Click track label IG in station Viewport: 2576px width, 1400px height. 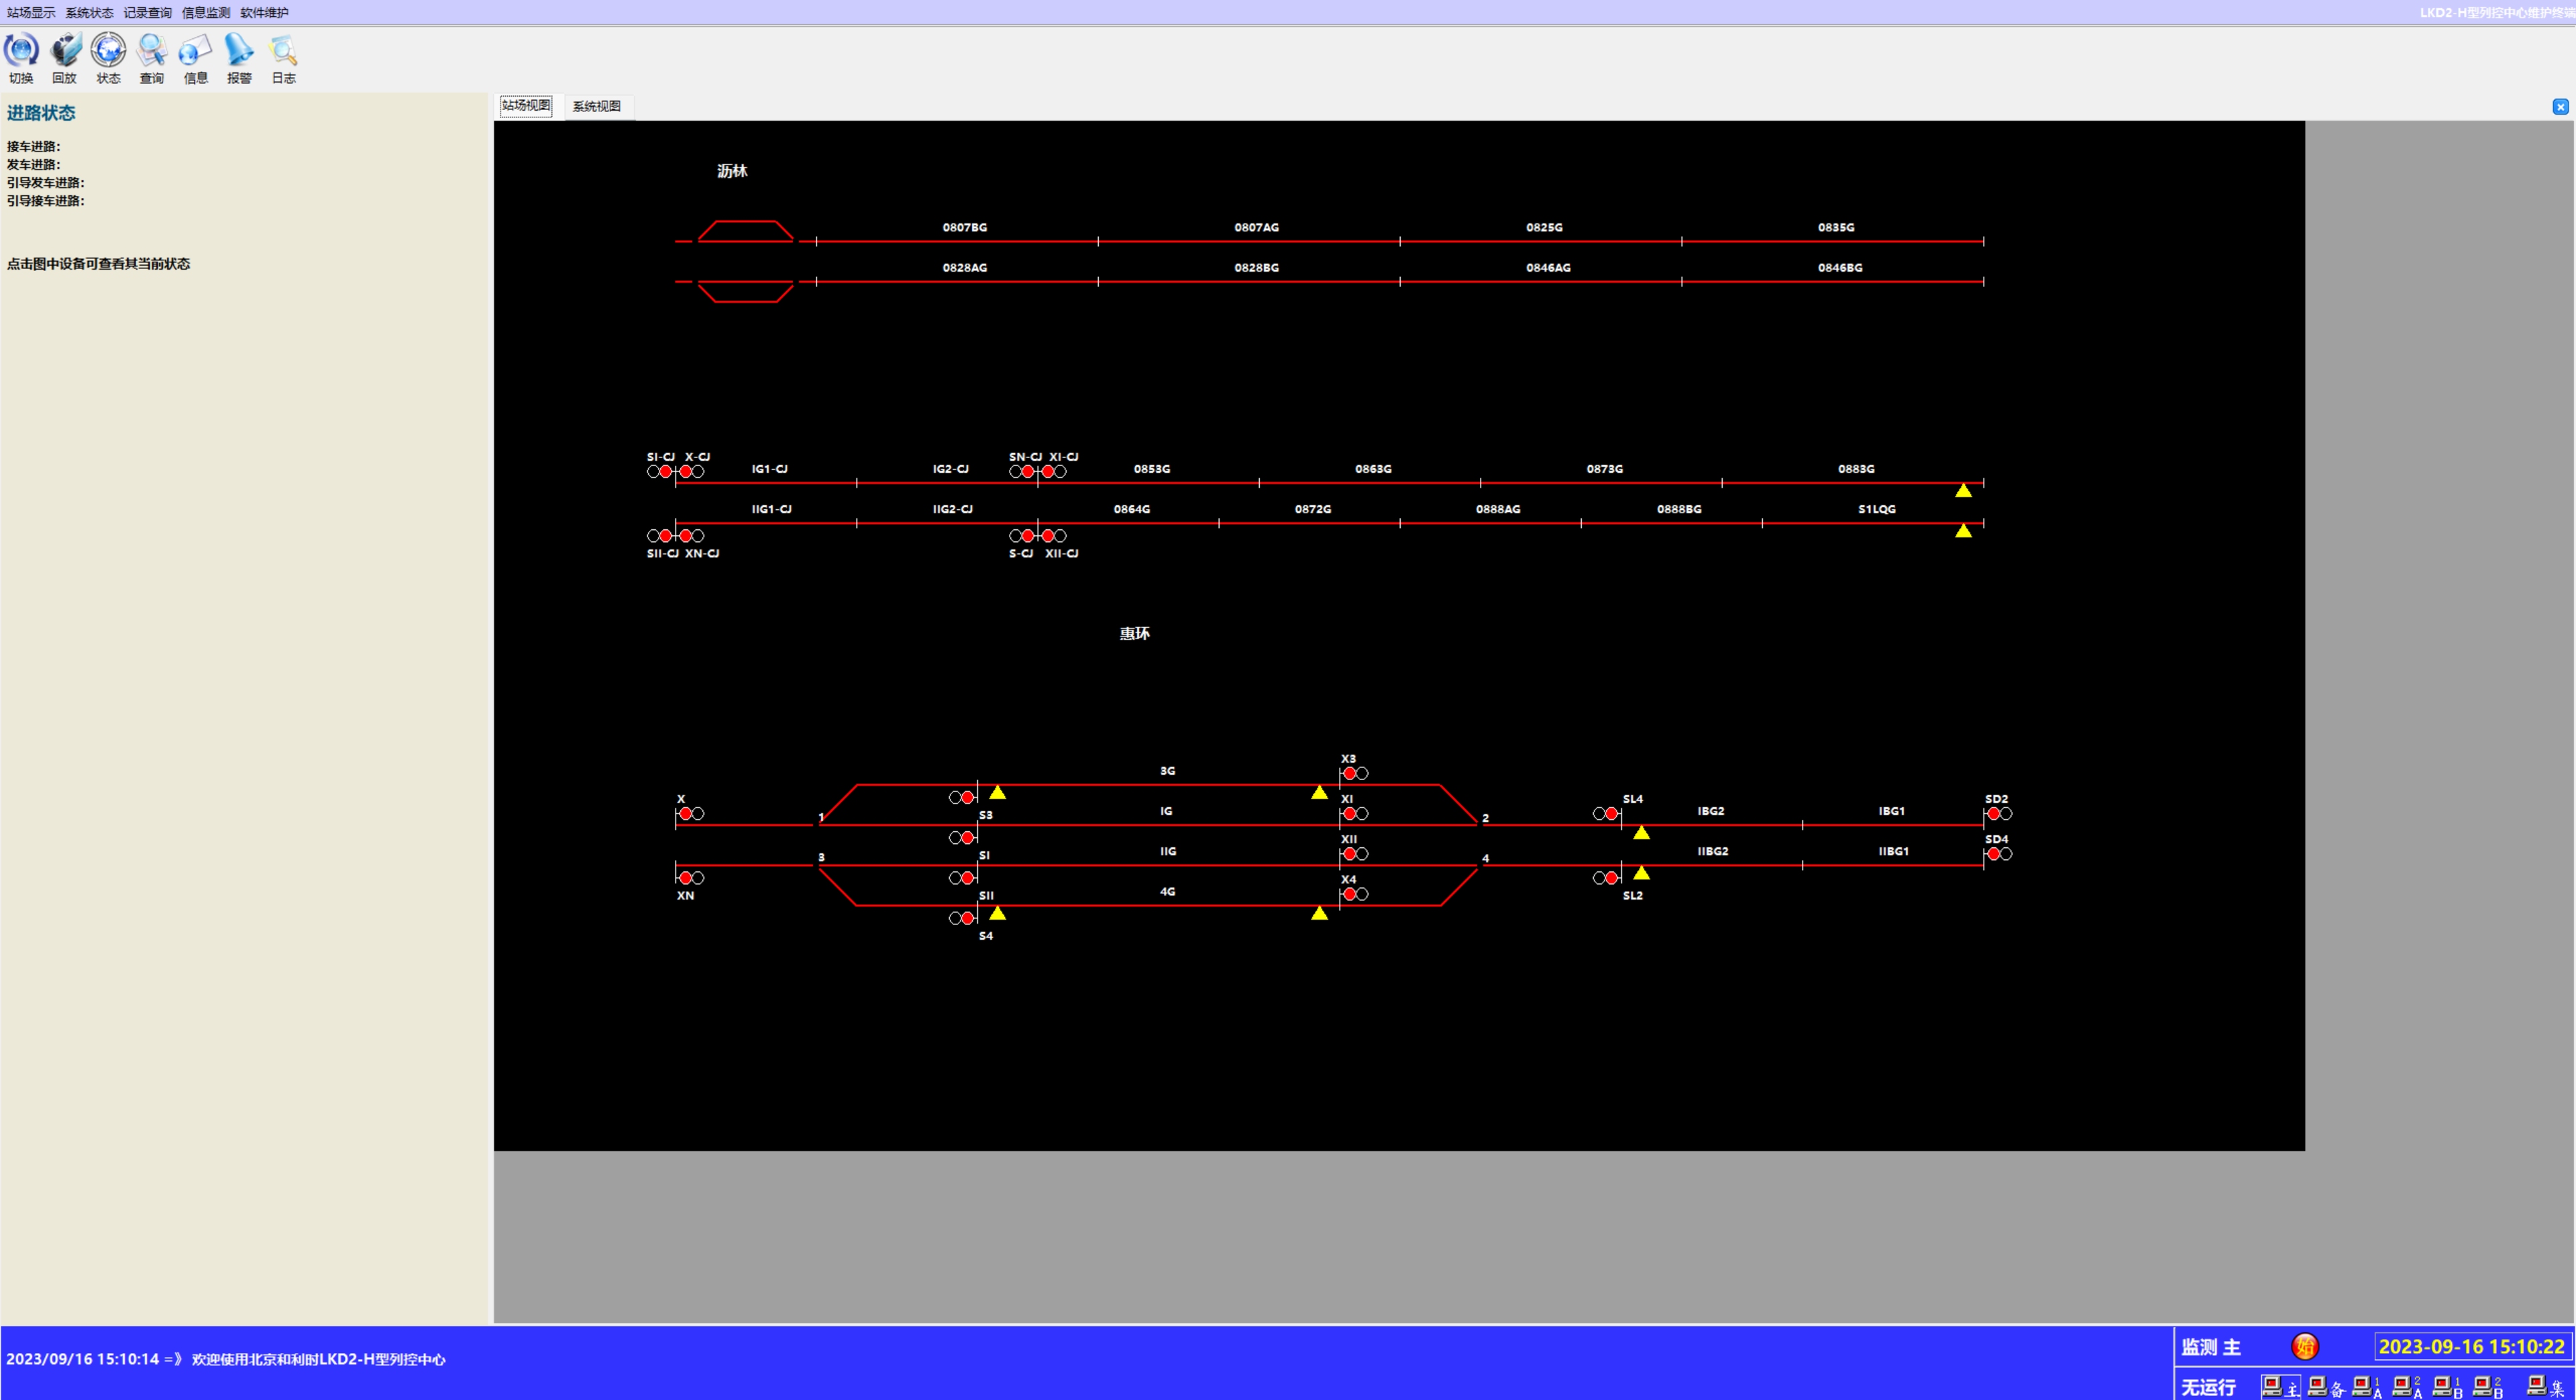coord(1166,812)
